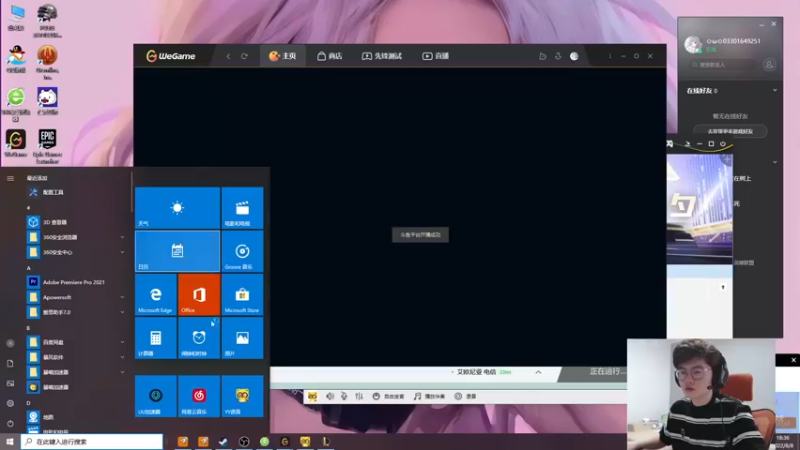Open Settings gear in Start menu
This screenshot has width=800, height=450.
10,403
